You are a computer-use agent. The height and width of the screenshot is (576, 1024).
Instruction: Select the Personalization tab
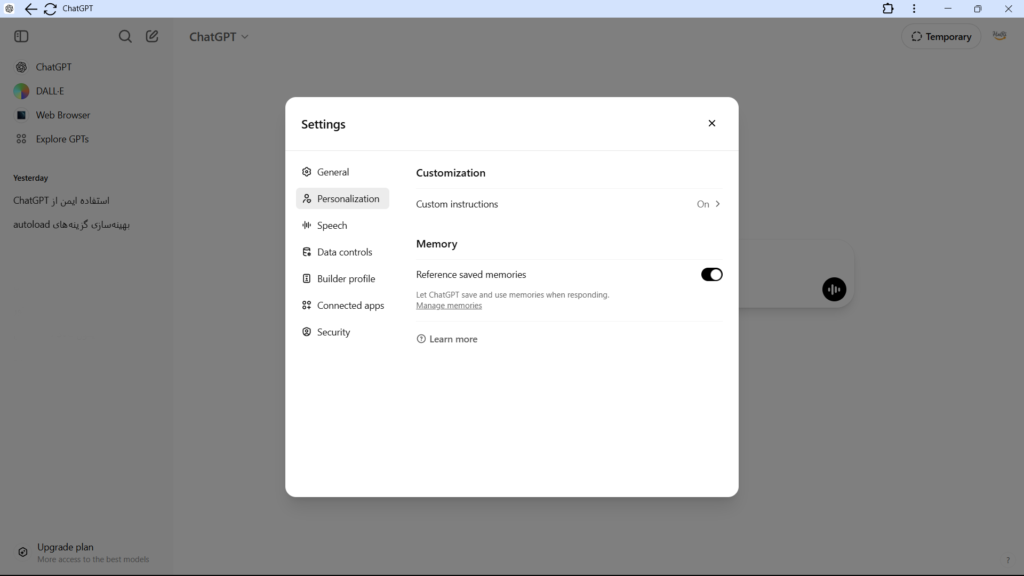(x=342, y=199)
